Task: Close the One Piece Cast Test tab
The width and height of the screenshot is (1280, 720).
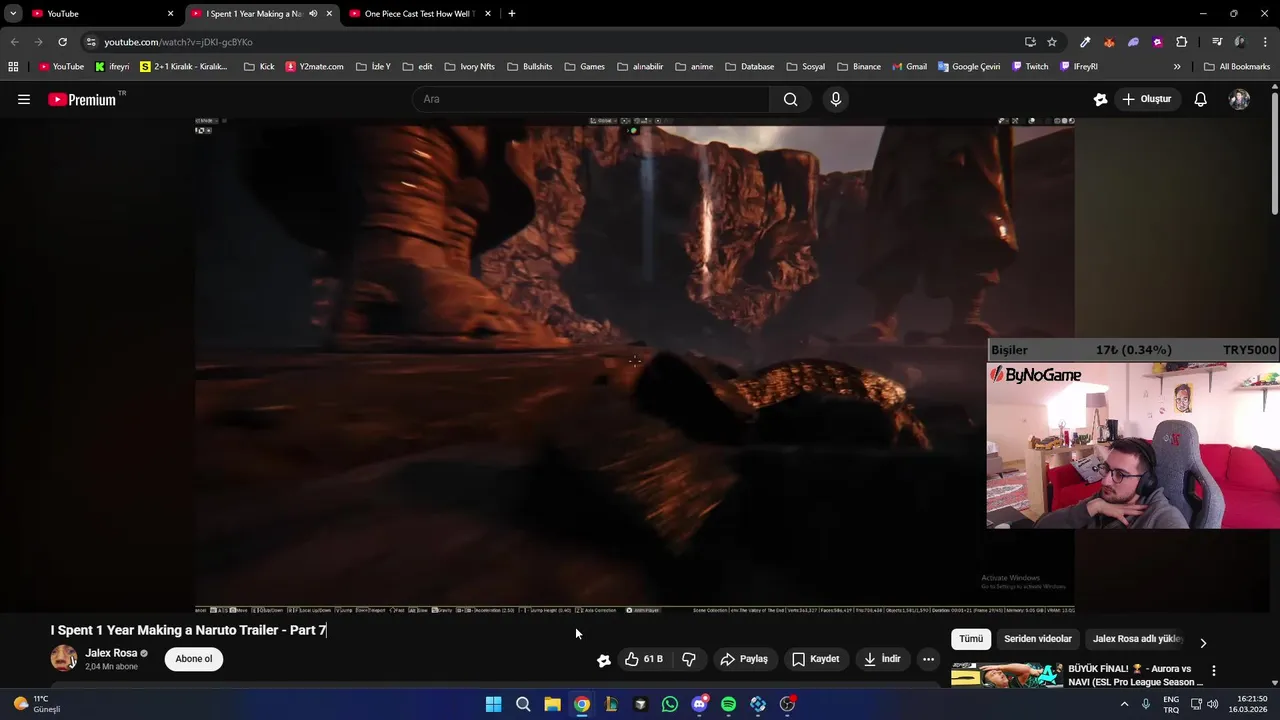Action: click(x=487, y=14)
